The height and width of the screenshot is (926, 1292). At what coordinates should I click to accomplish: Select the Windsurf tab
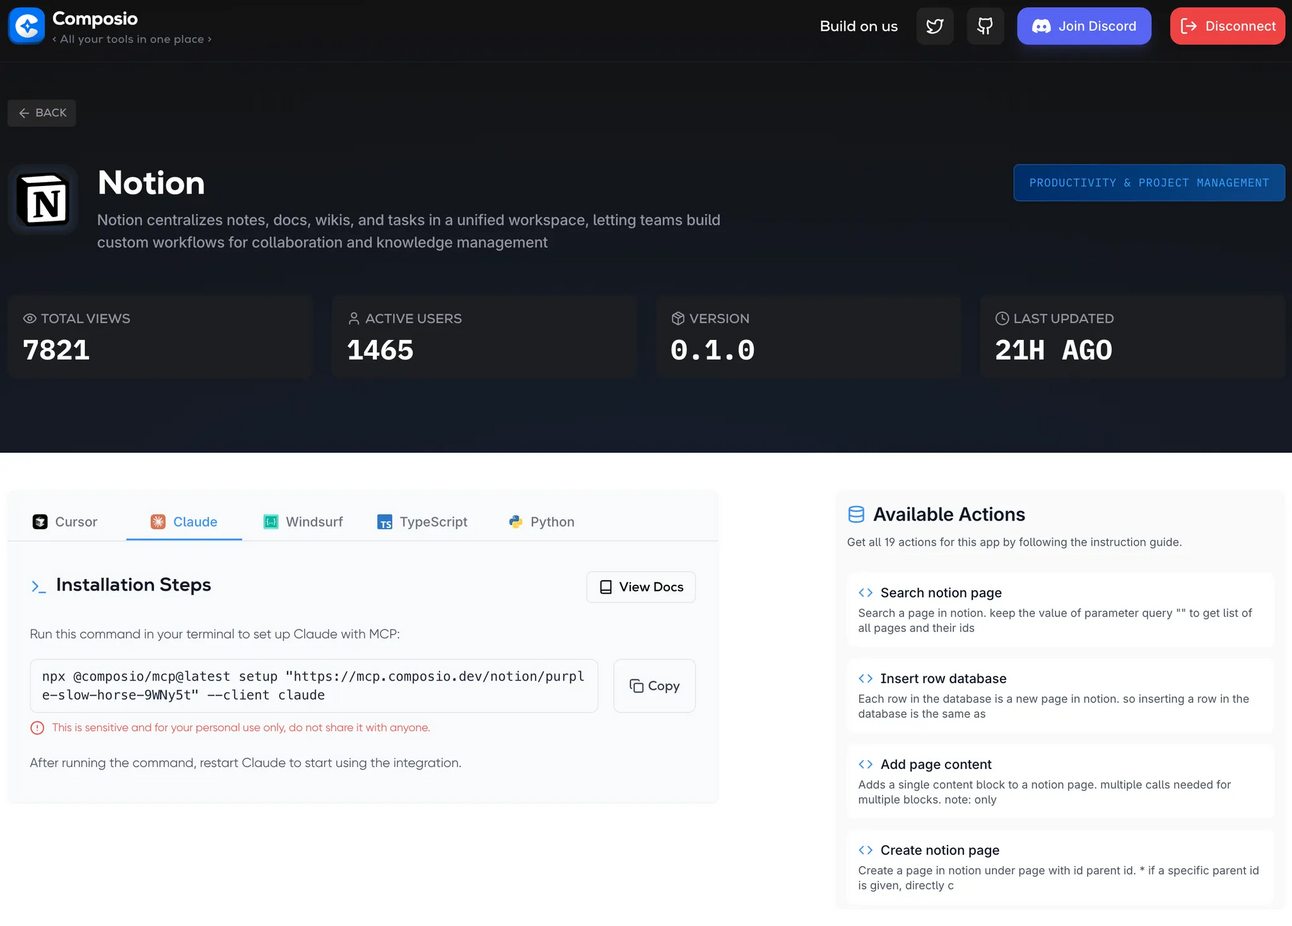303,522
